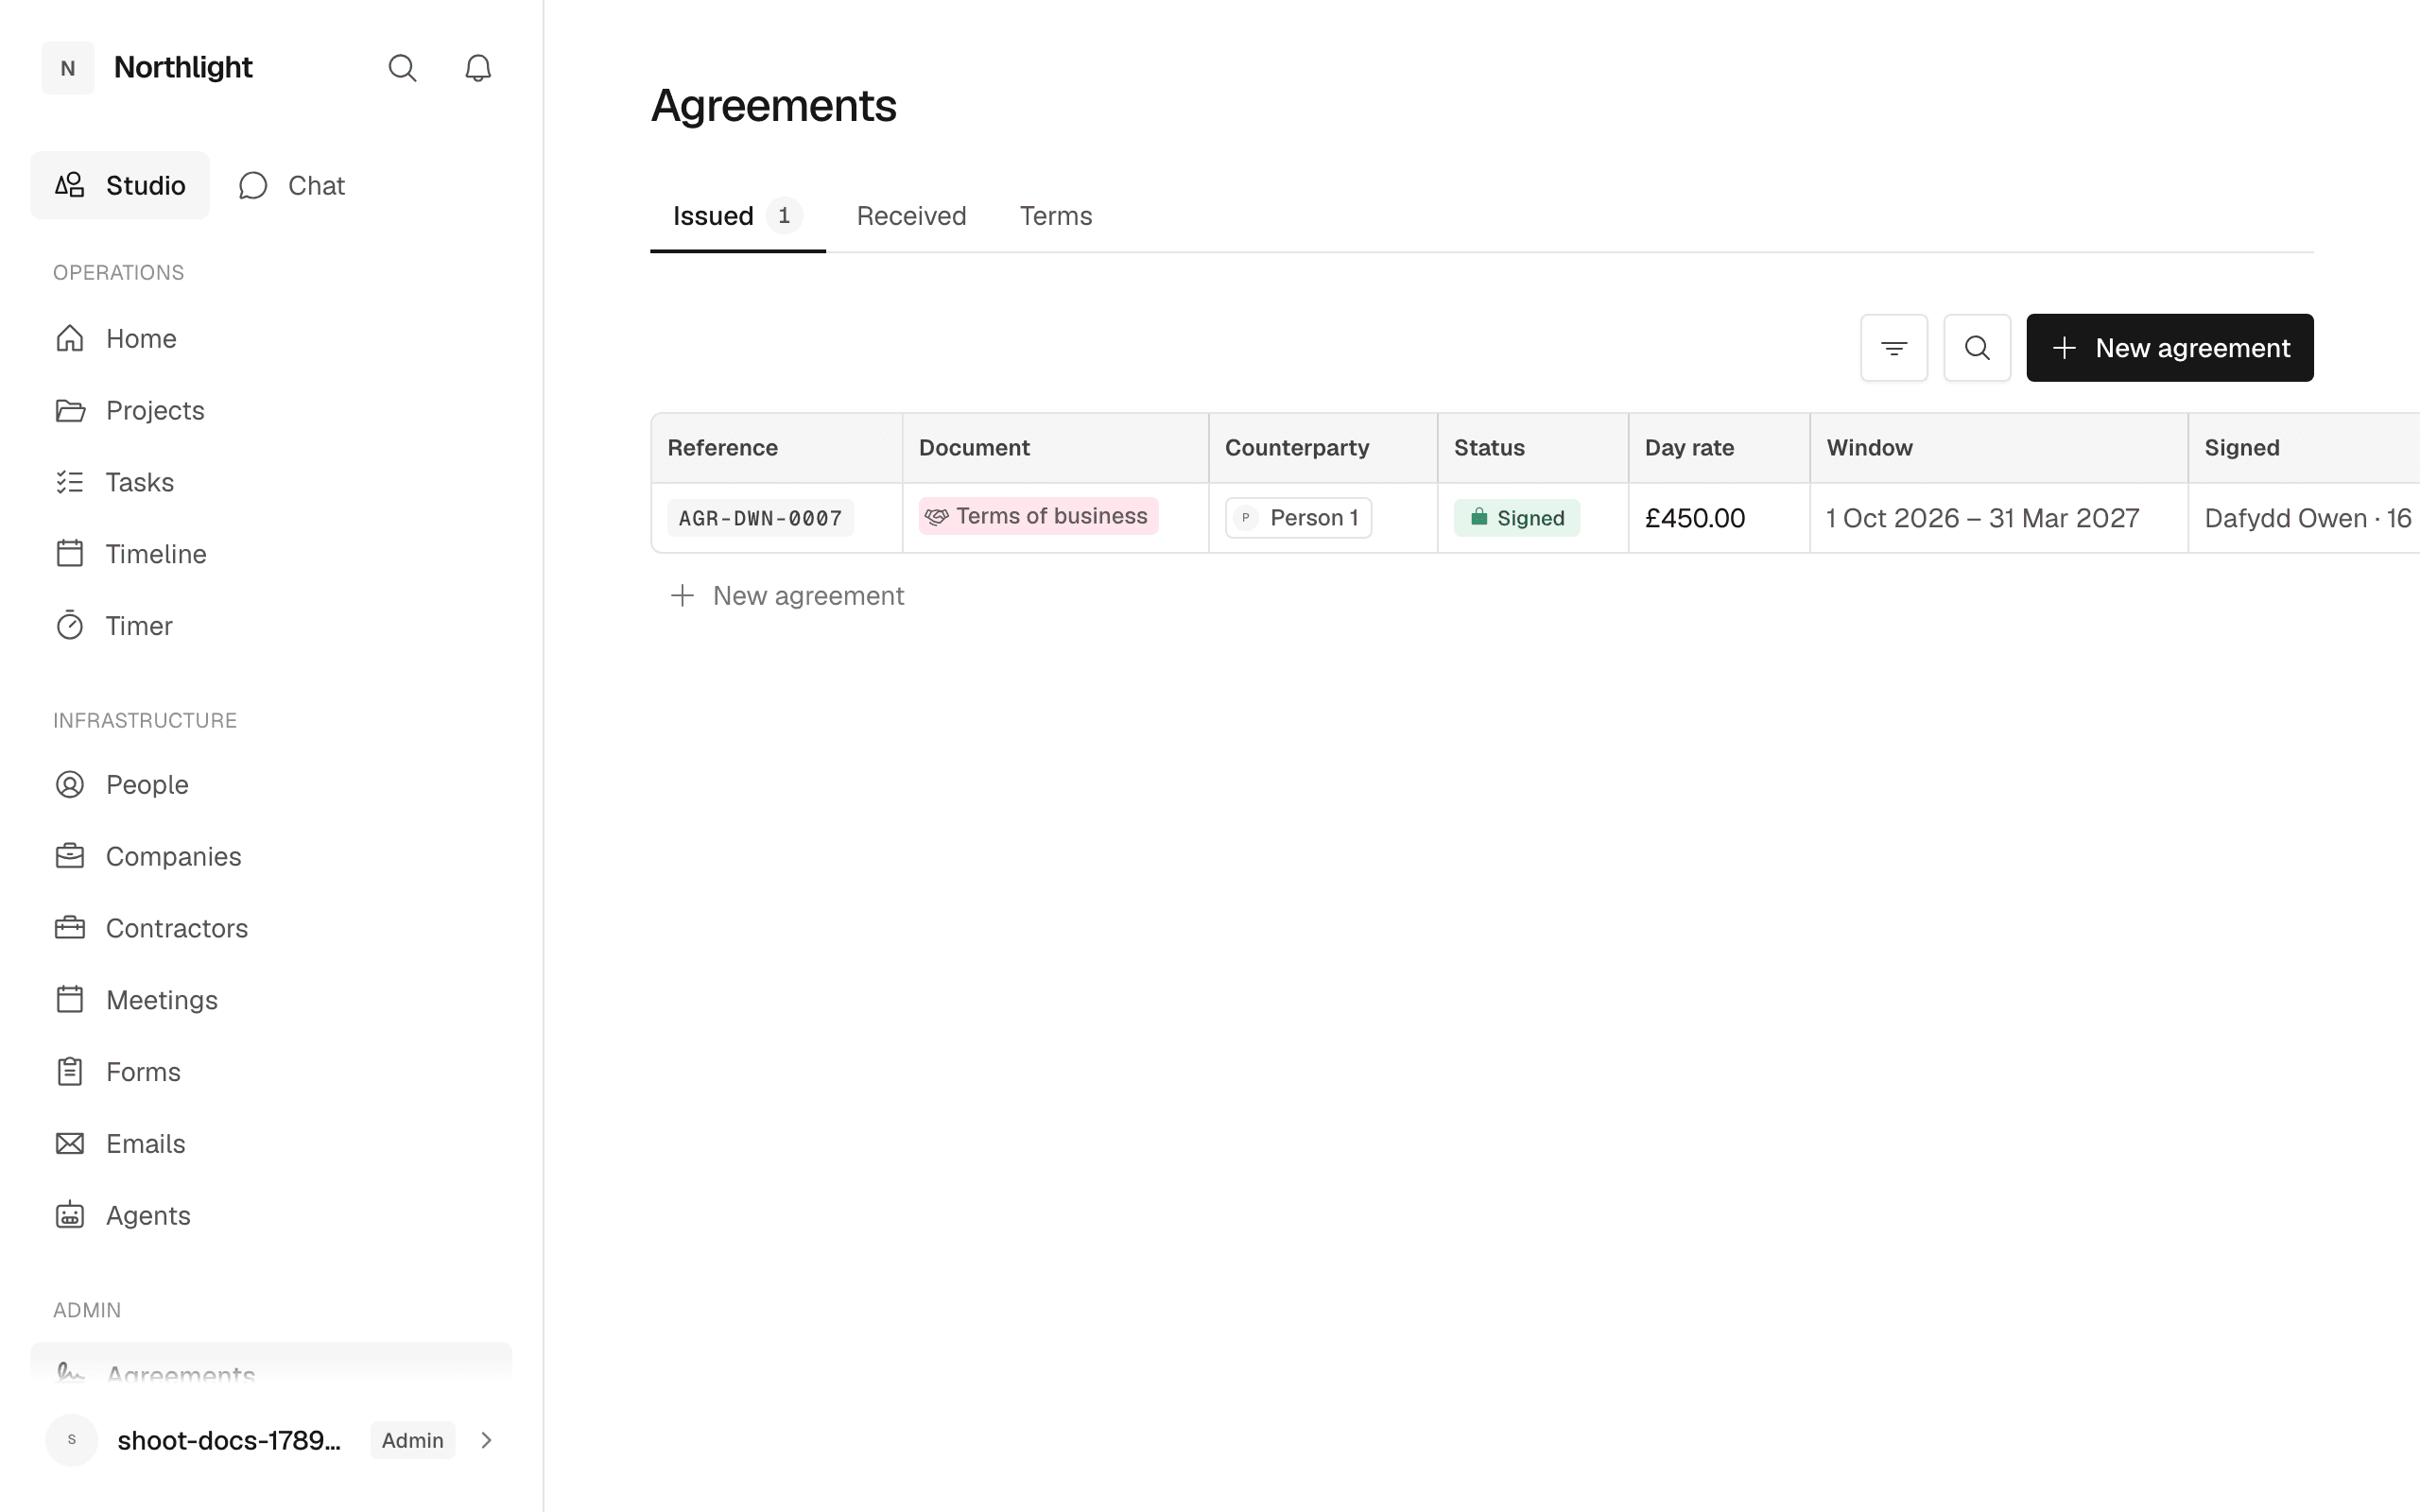Switch to the Chat tab
The image size is (2420, 1512).
tap(292, 185)
